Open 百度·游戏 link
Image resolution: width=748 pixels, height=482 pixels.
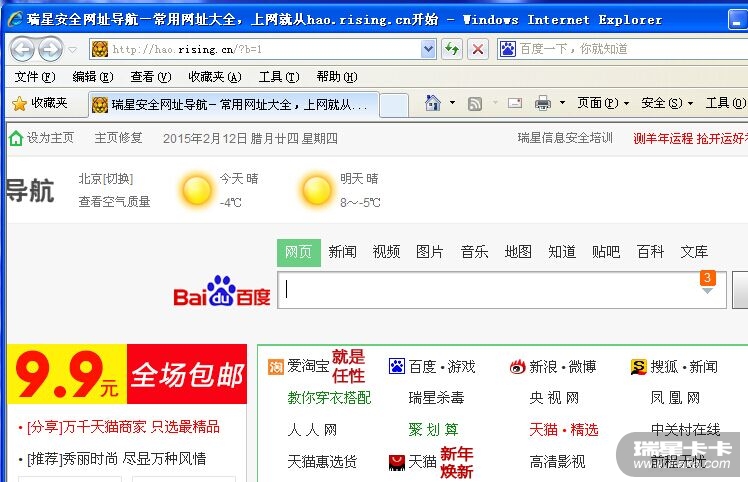click(432, 367)
